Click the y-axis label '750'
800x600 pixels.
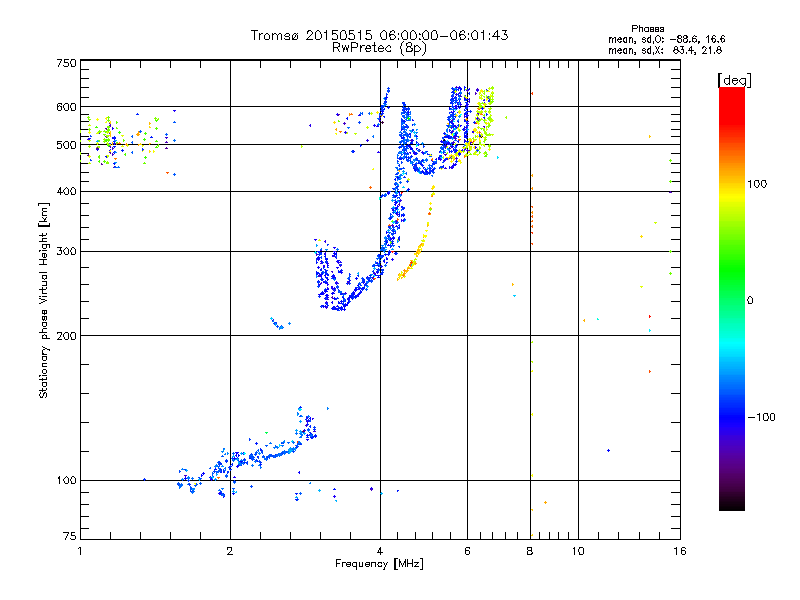pyautogui.click(x=66, y=63)
